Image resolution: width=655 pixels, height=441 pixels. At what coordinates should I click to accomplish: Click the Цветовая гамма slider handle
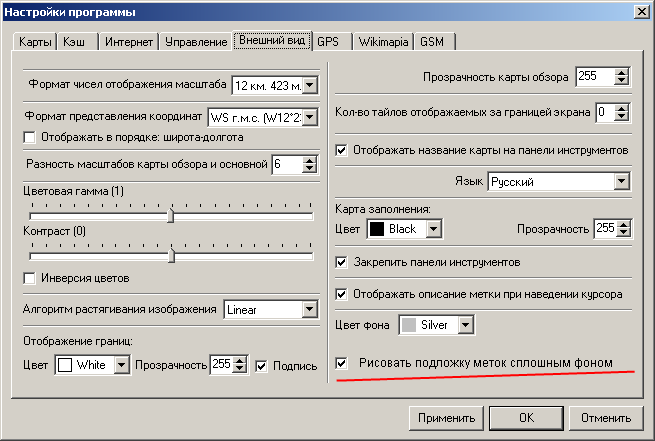[x=171, y=215]
